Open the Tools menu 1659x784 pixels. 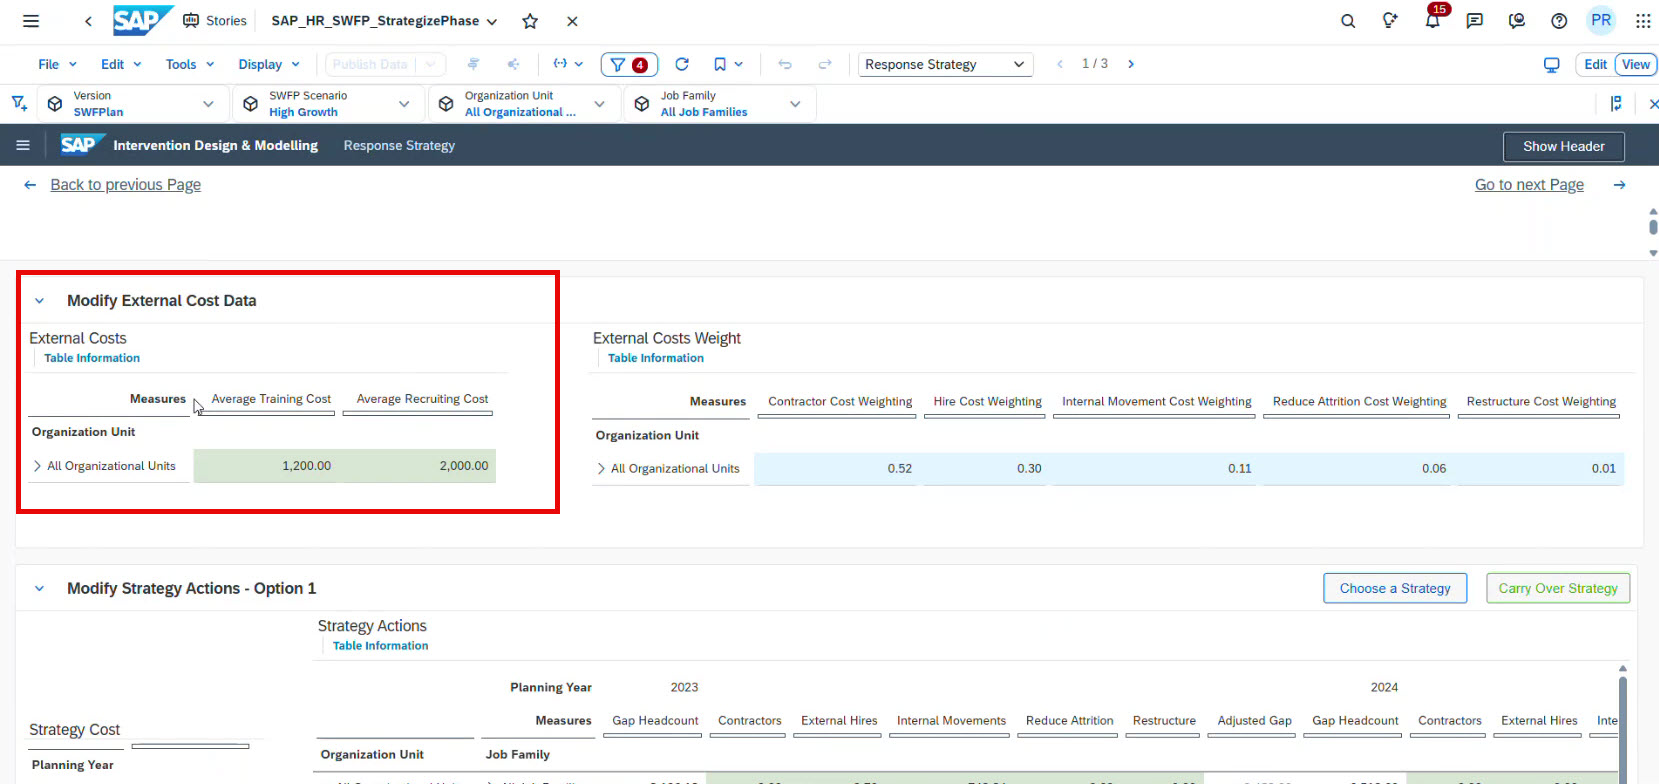click(x=189, y=64)
